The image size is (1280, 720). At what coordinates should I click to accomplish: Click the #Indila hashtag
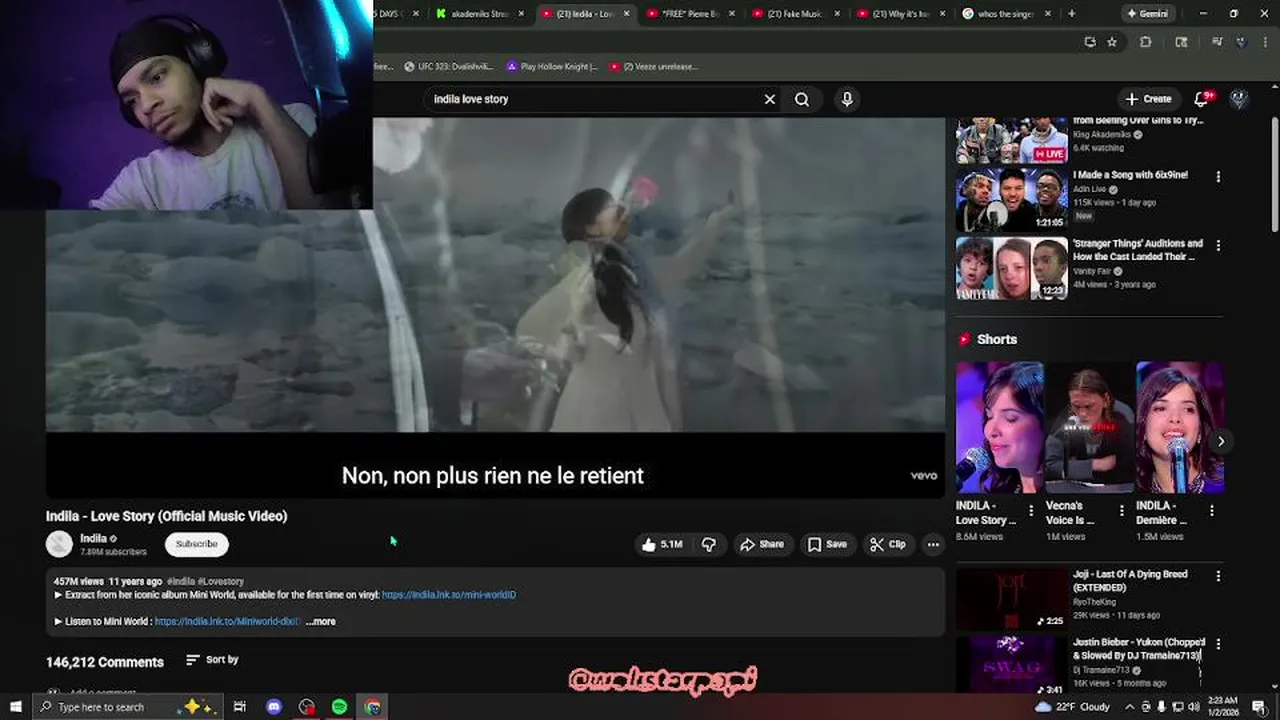coord(181,581)
